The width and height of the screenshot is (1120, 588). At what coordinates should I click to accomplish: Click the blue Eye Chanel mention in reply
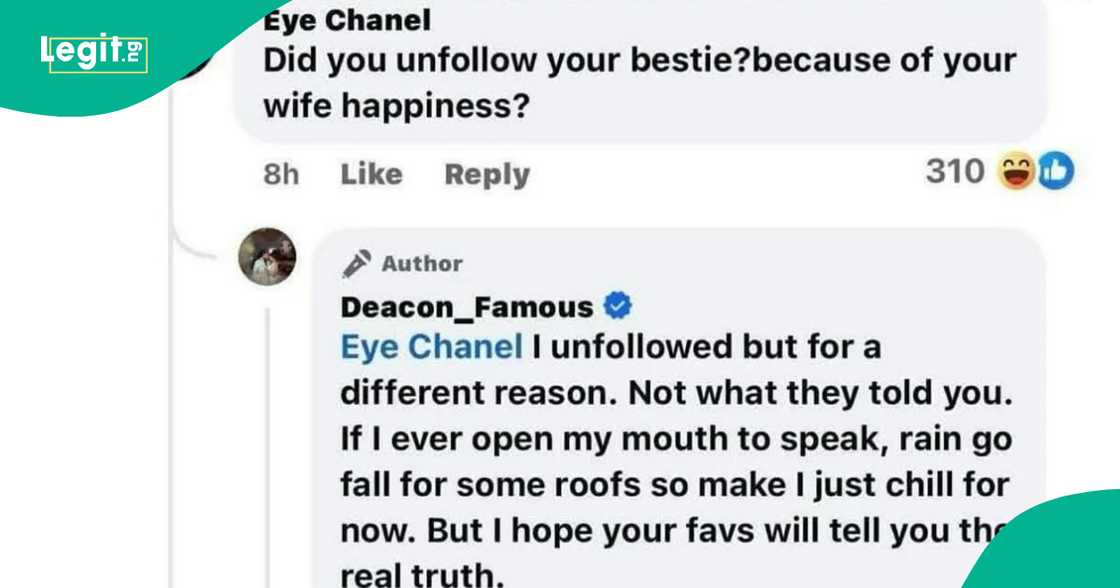tap(431, 347)
